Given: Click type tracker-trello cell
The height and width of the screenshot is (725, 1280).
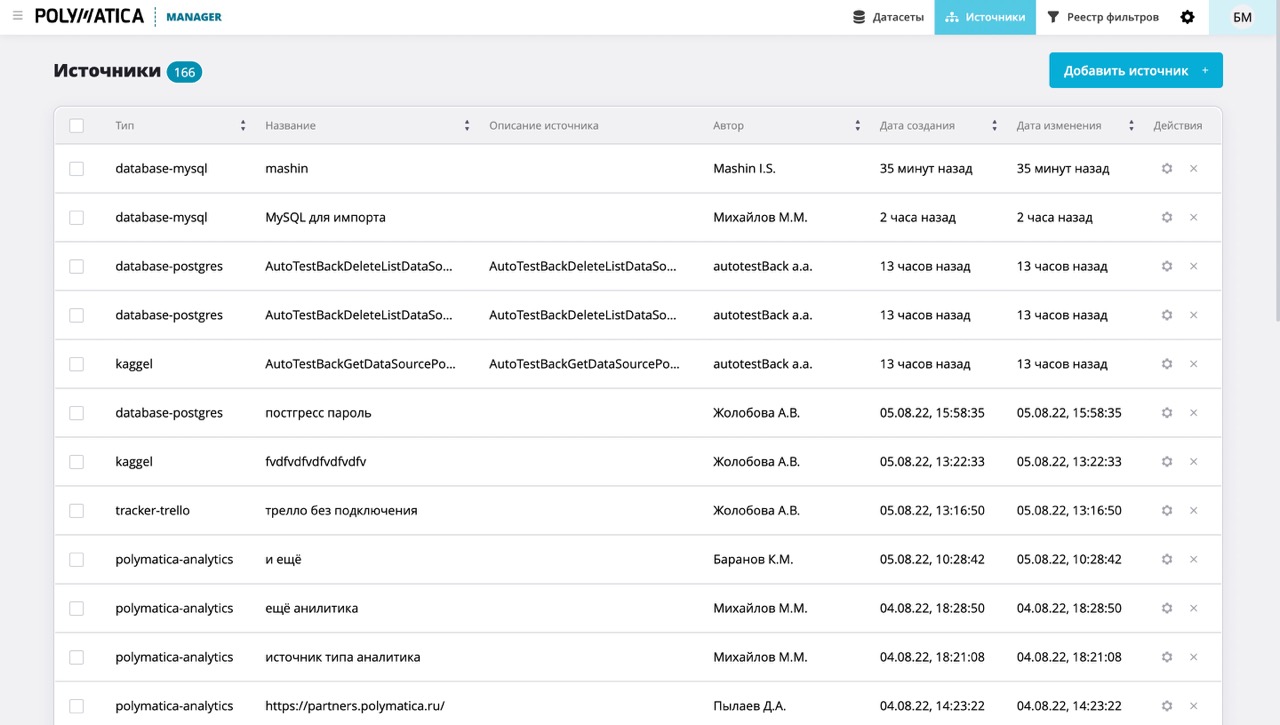Looking at the screenshot, I should 152,511.
